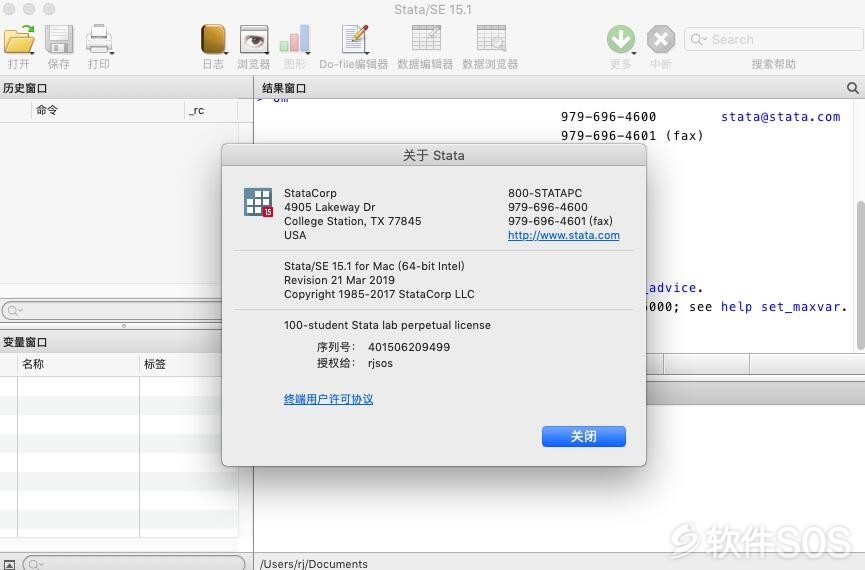Click the bottom-left status bar panel icon
Image resolution: width=865 pixels, height=570 pixels.
click(9, 564)
